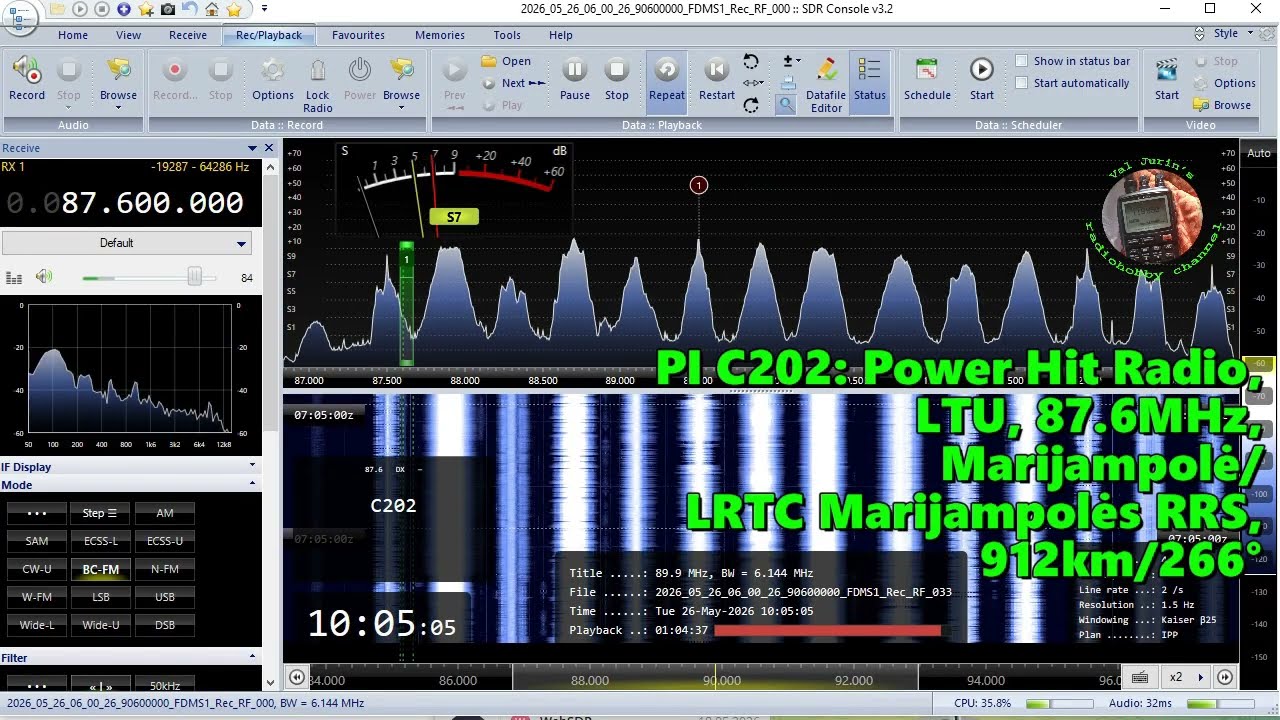This screenshot has height=720, width=1280.
Task: Open the Tools ribbon tab
Action: [507, 35]
